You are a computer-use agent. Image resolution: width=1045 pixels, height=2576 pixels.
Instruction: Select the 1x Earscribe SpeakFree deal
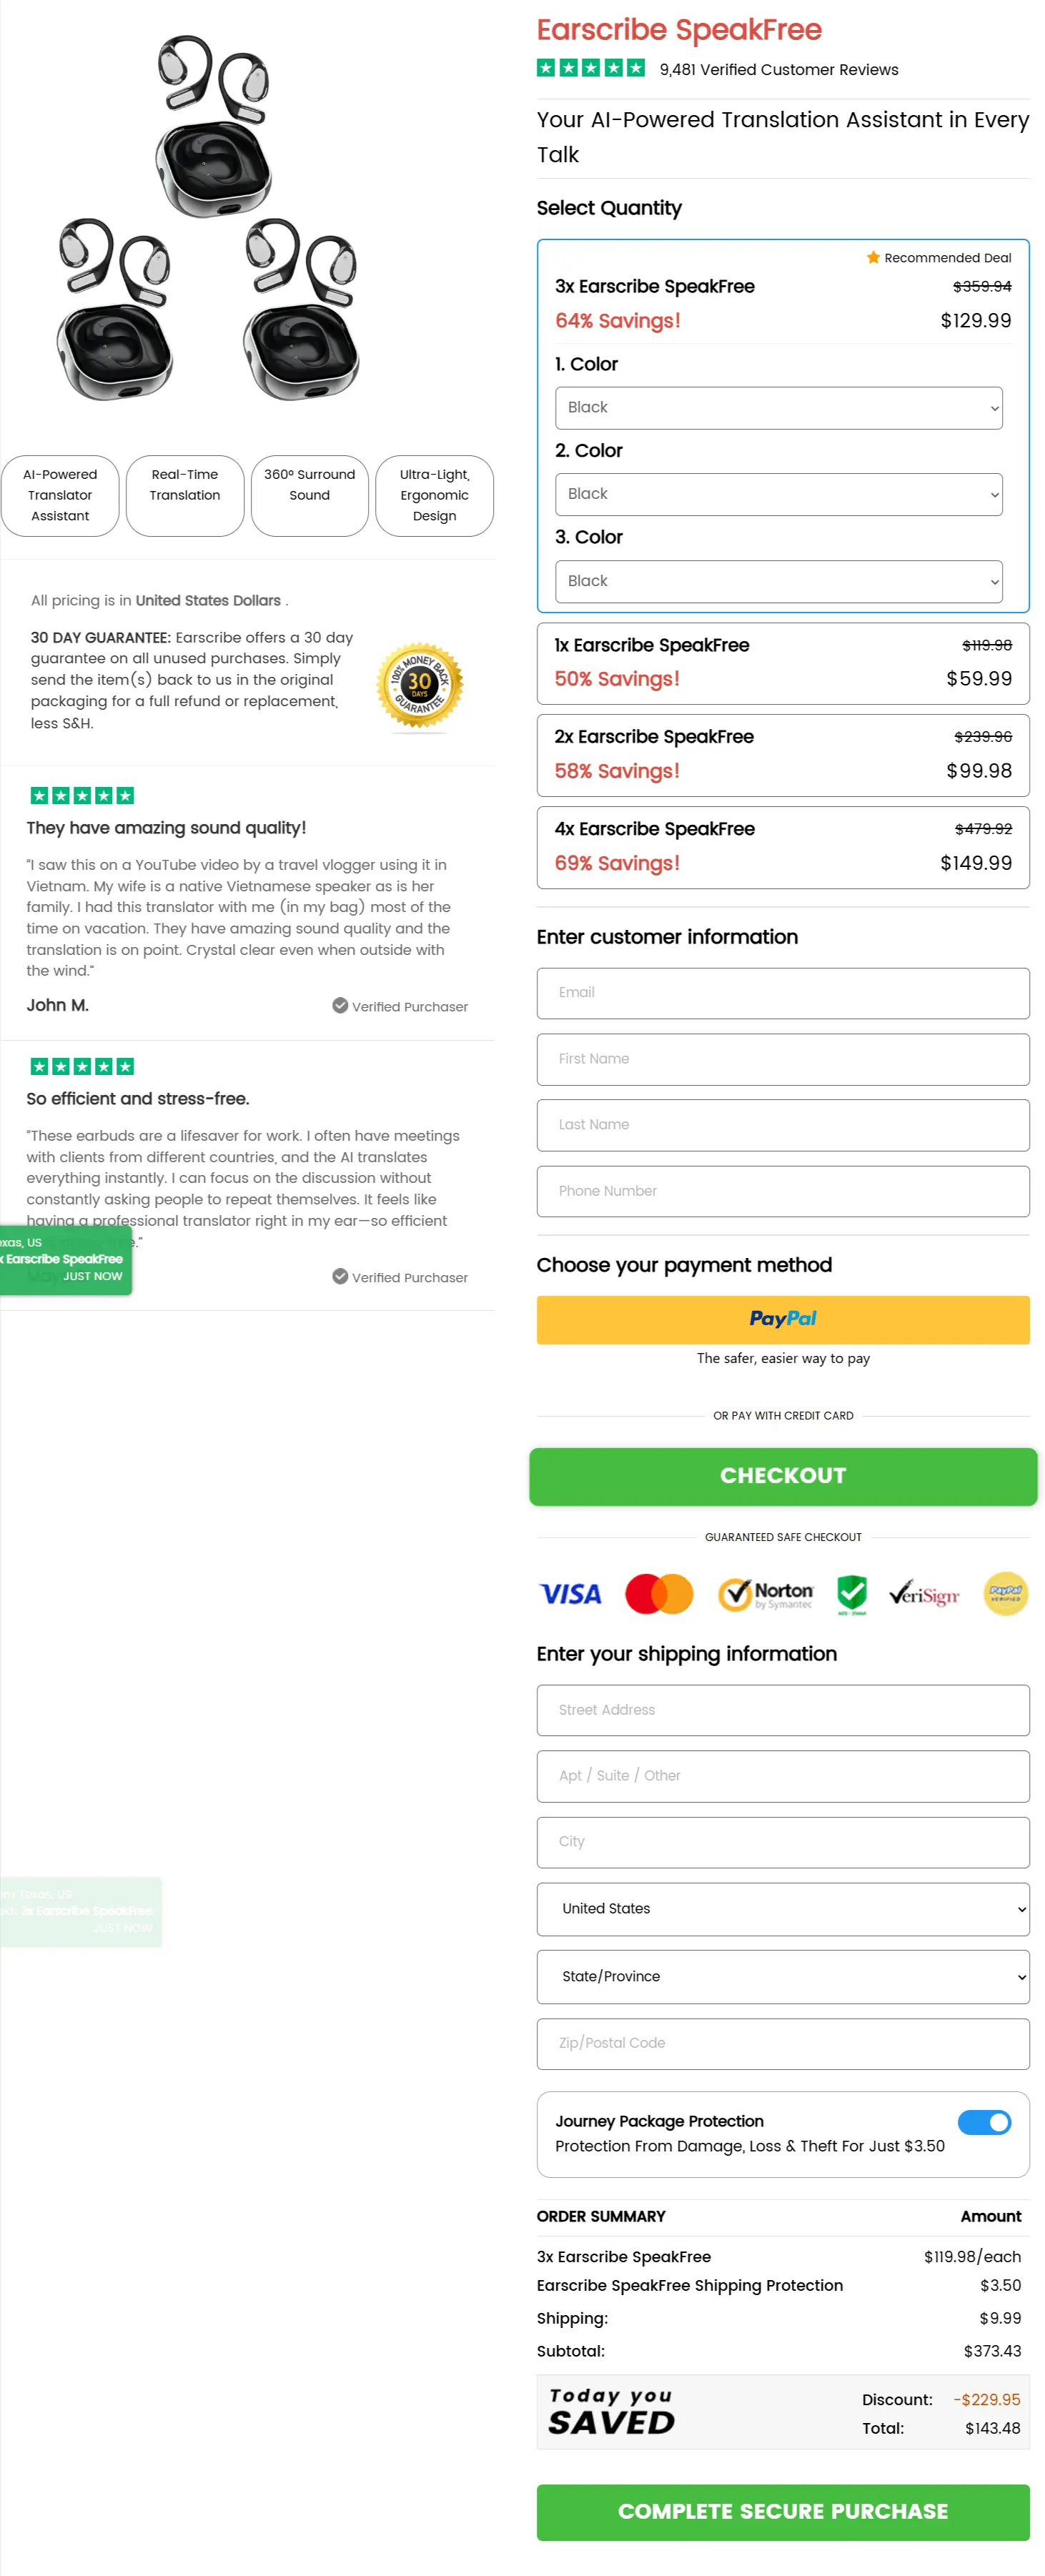tap(783, 663)
